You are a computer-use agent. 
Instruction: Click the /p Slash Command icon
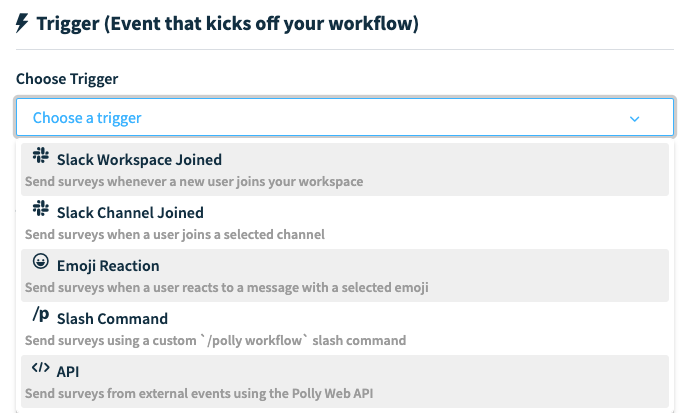coord(40,314)
